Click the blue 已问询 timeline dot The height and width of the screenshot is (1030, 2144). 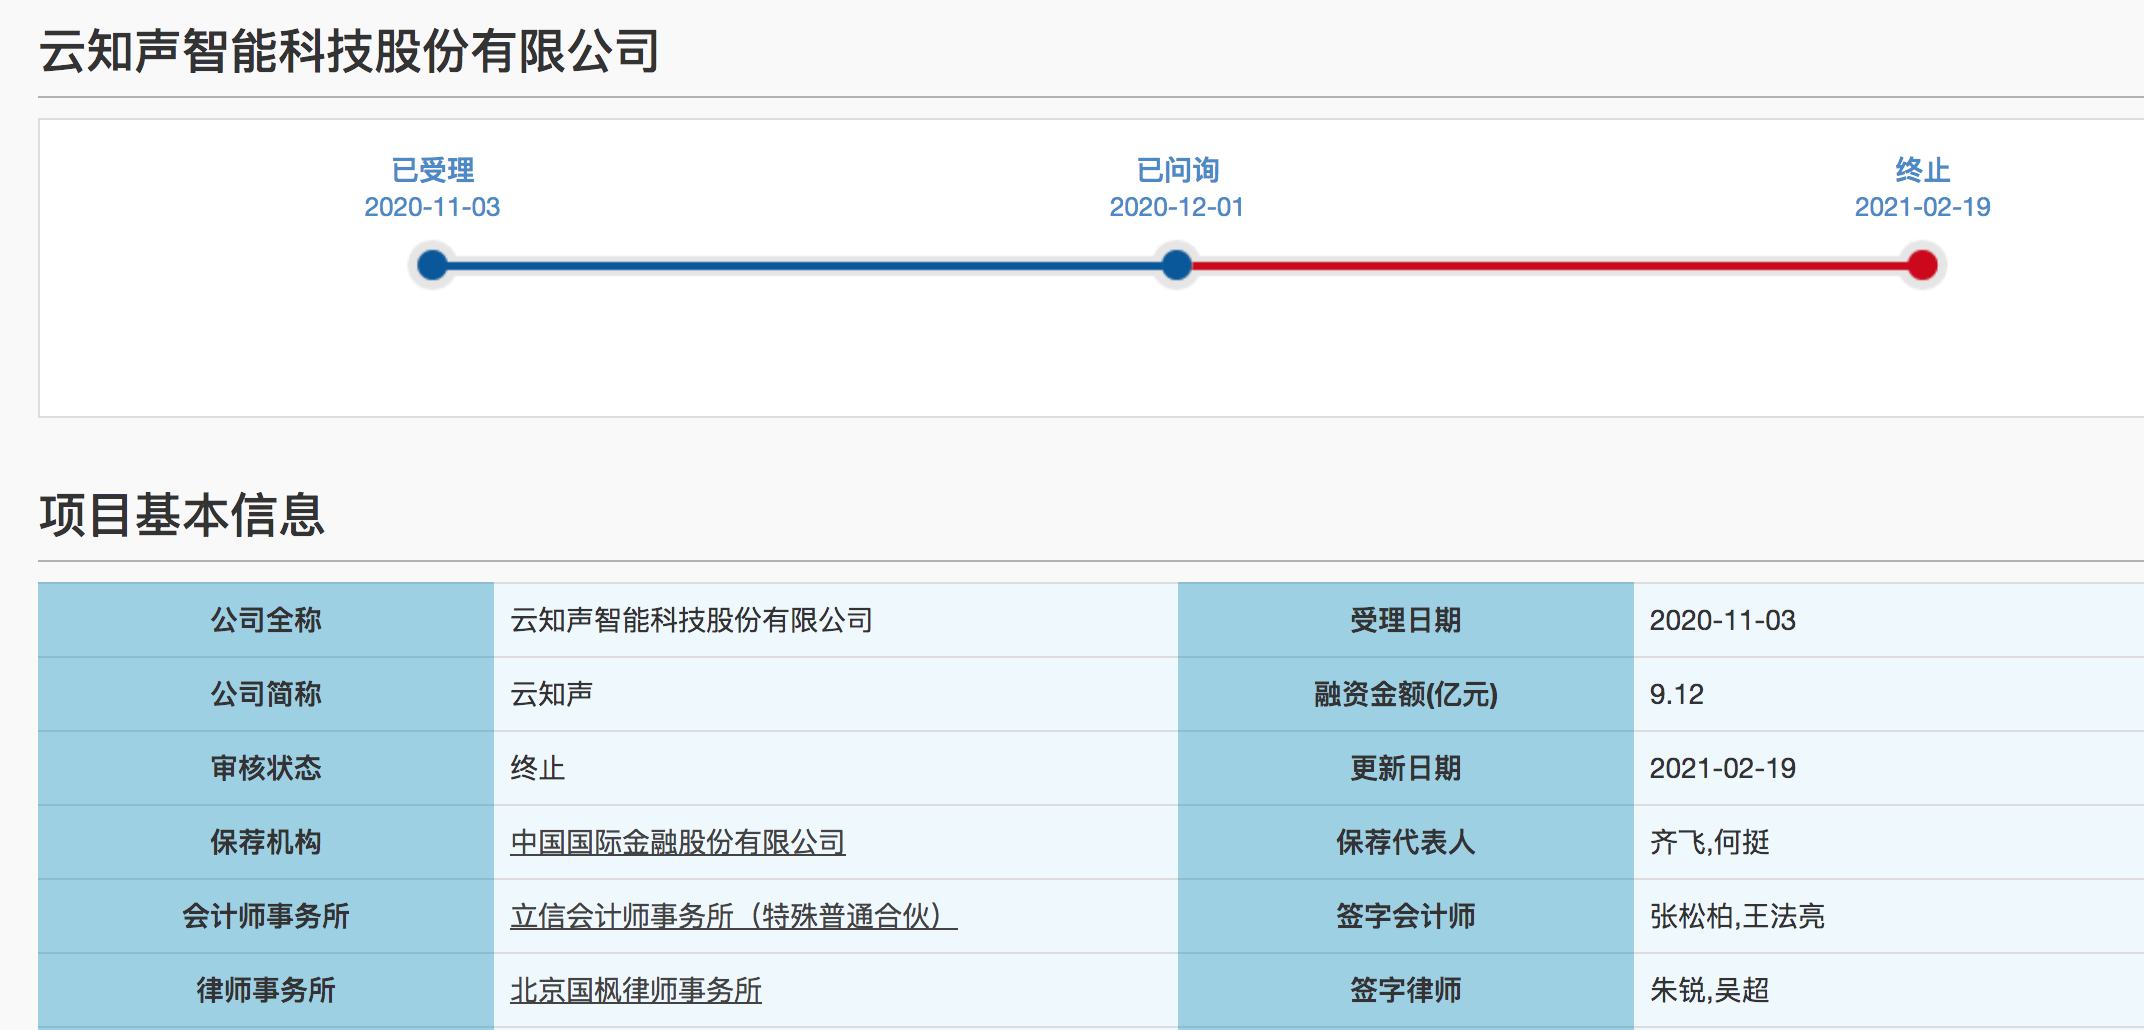pyautogui.click(x=1177, y=265)
